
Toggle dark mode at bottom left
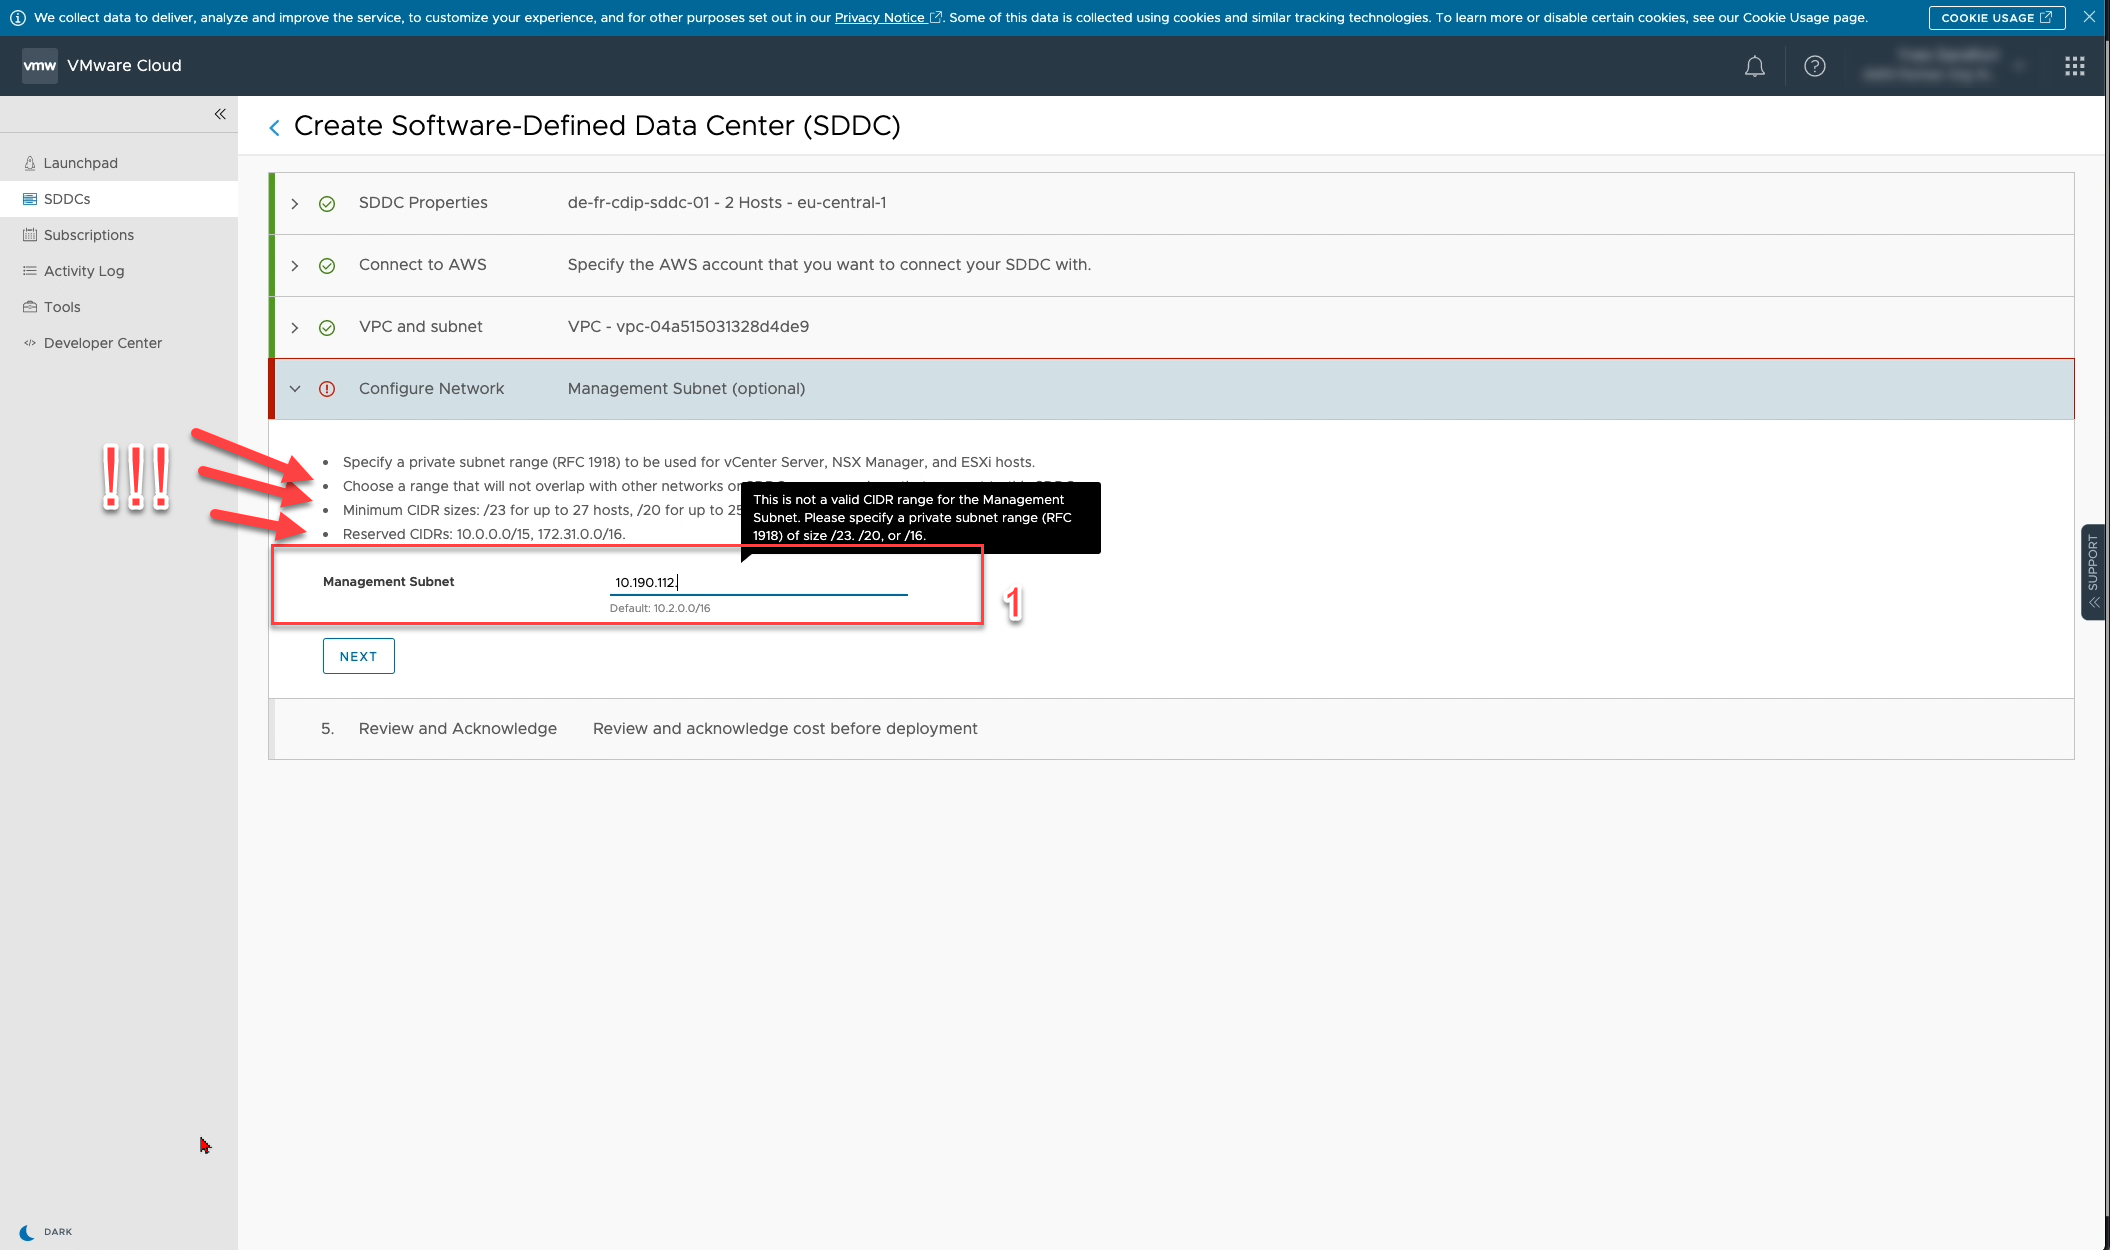pos(45,1232)
